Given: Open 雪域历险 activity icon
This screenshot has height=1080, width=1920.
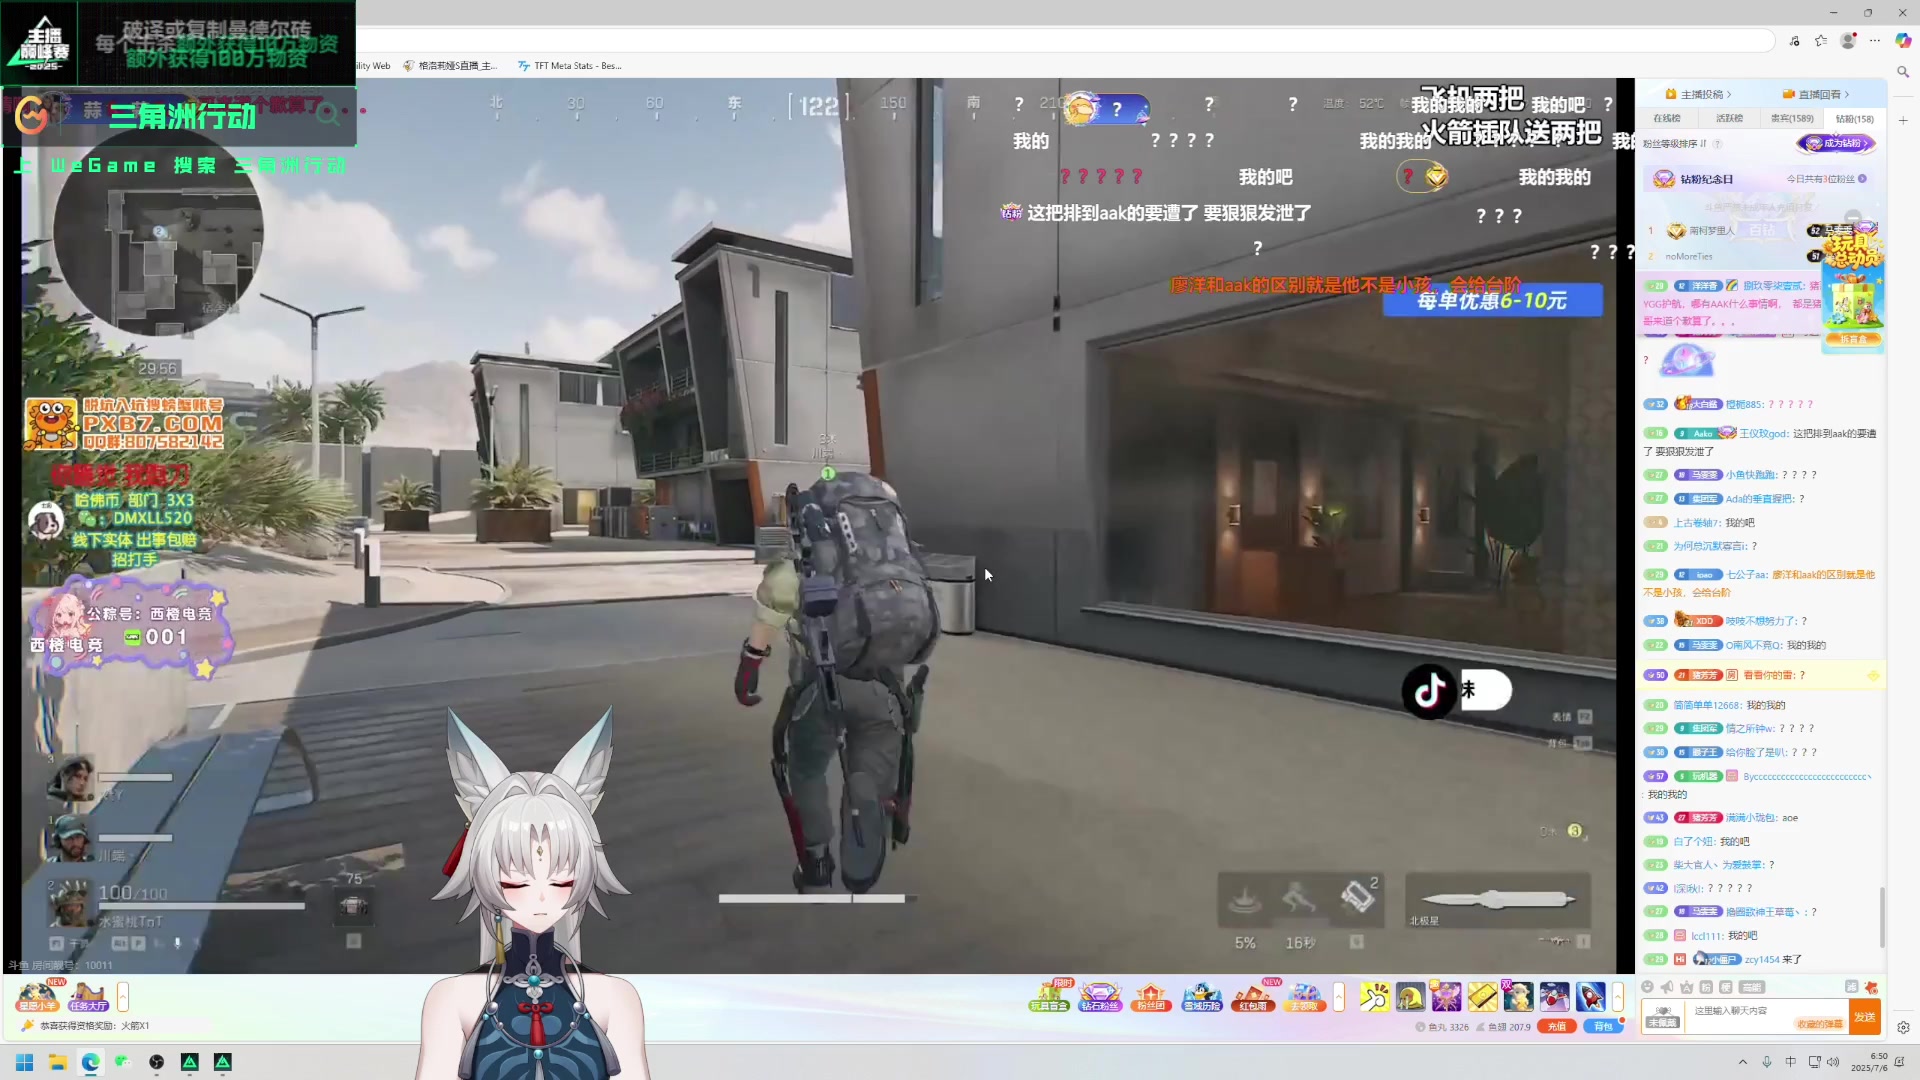Looking at the screenshot, I should point(1202,996).
